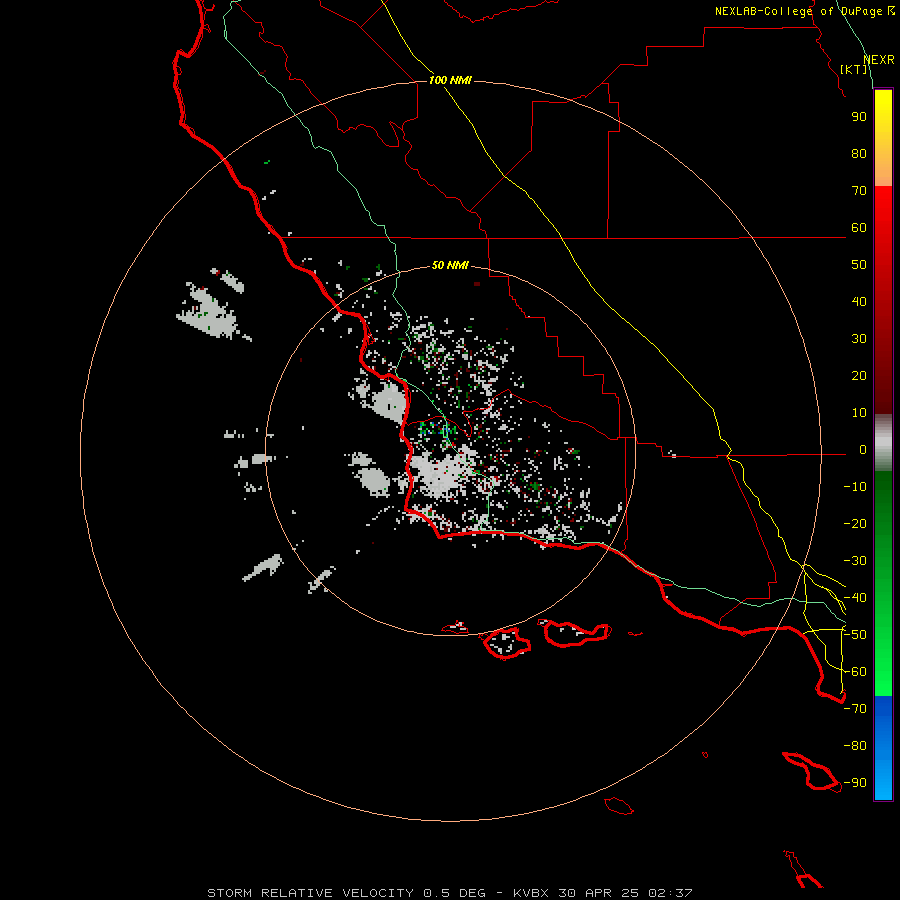This screenshot has height=900, width=900.
Task: Click the -90 scale label
Action: 855,783
